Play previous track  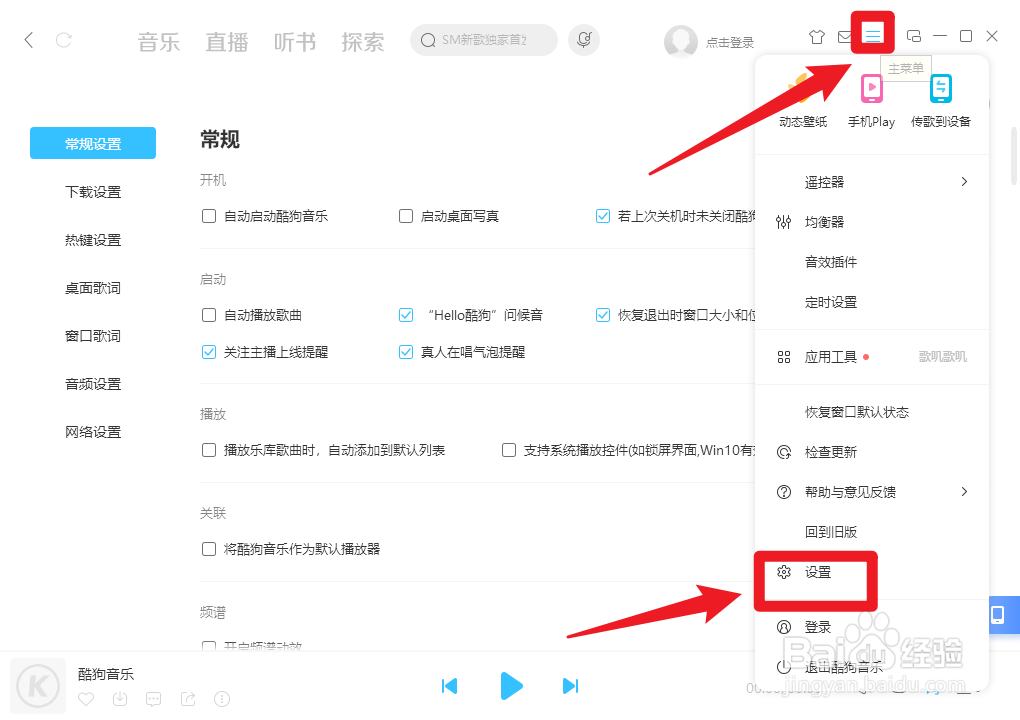[x=450, y=686]
